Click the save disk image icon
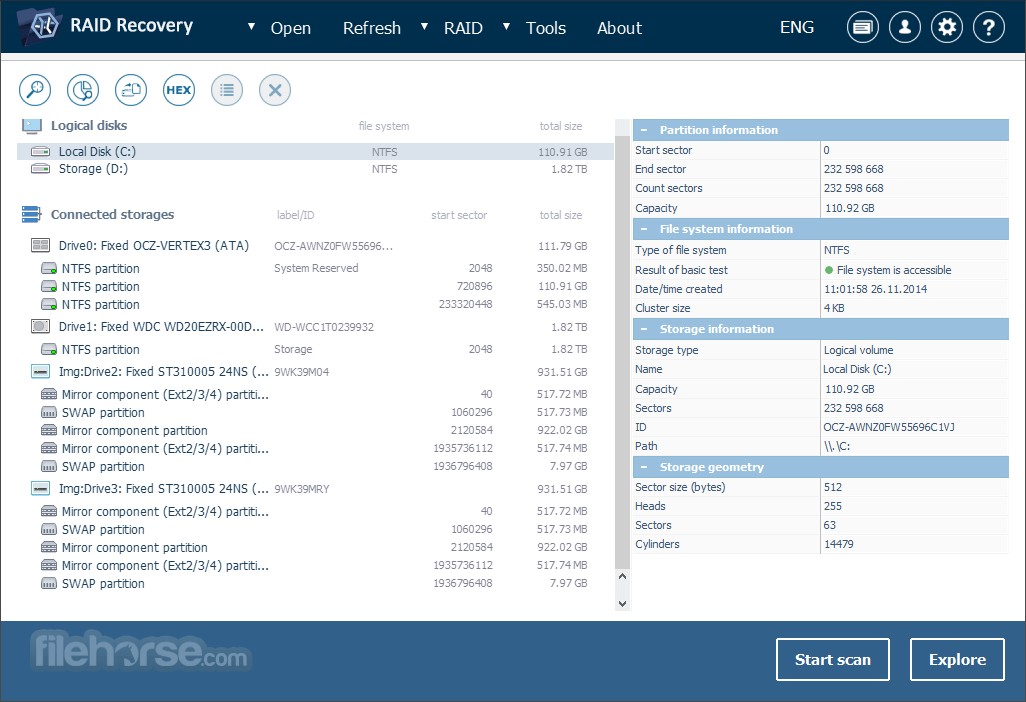The height and width of the screenshot is (702, 1026). (x=131, y=90)
